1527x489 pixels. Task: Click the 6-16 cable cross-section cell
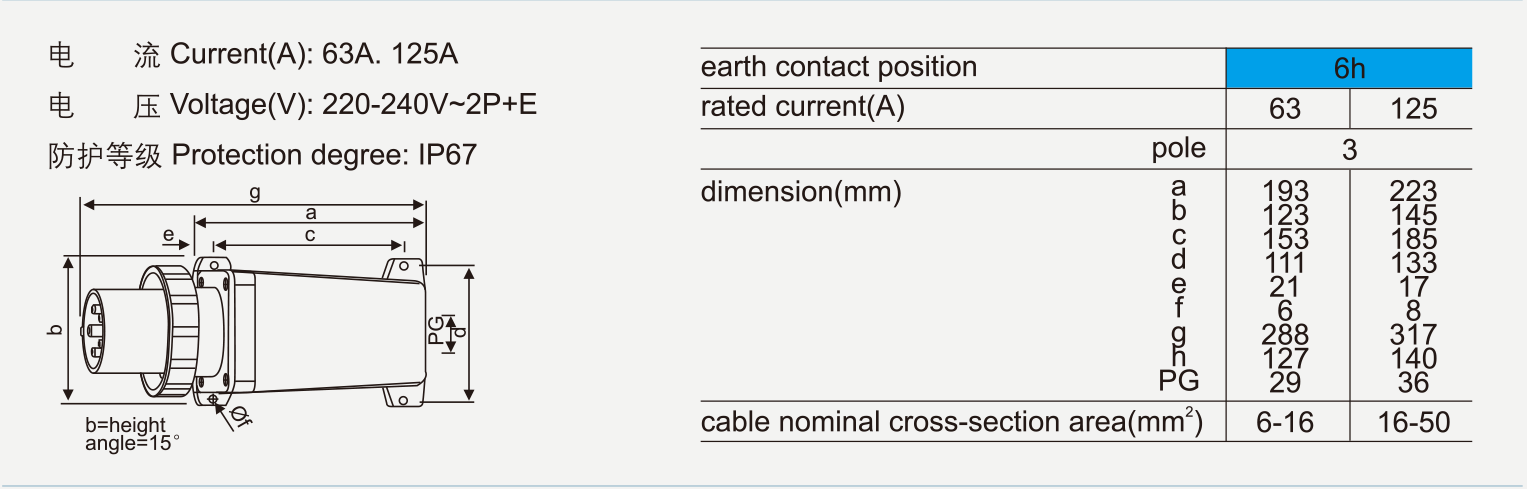click(1285, 423)
